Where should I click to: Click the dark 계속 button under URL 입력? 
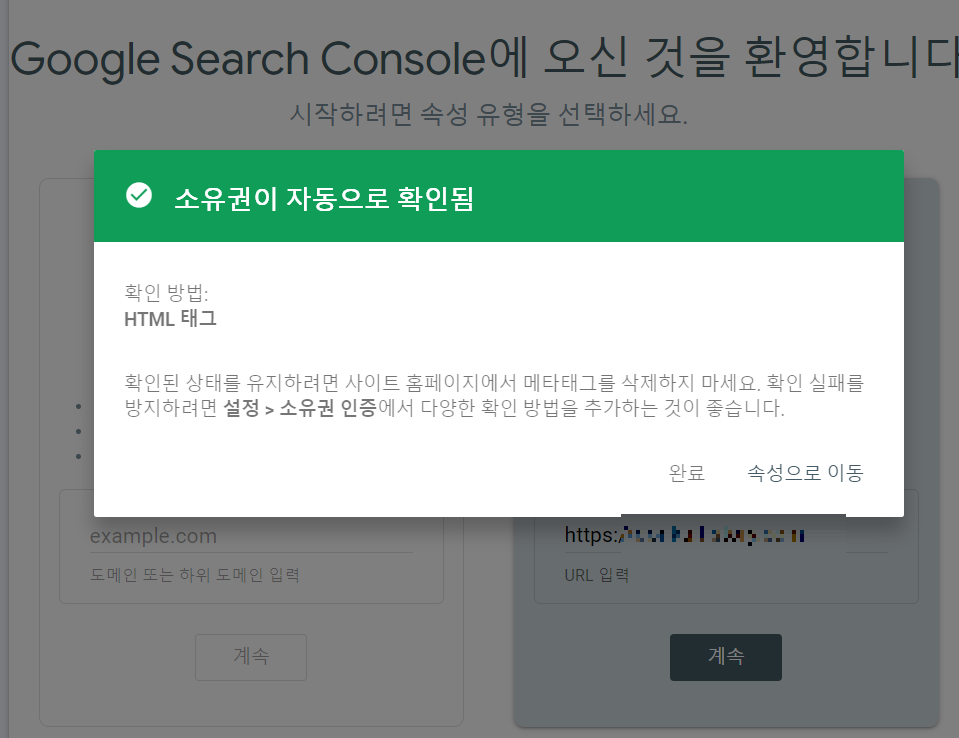click(x=725, y=657)
